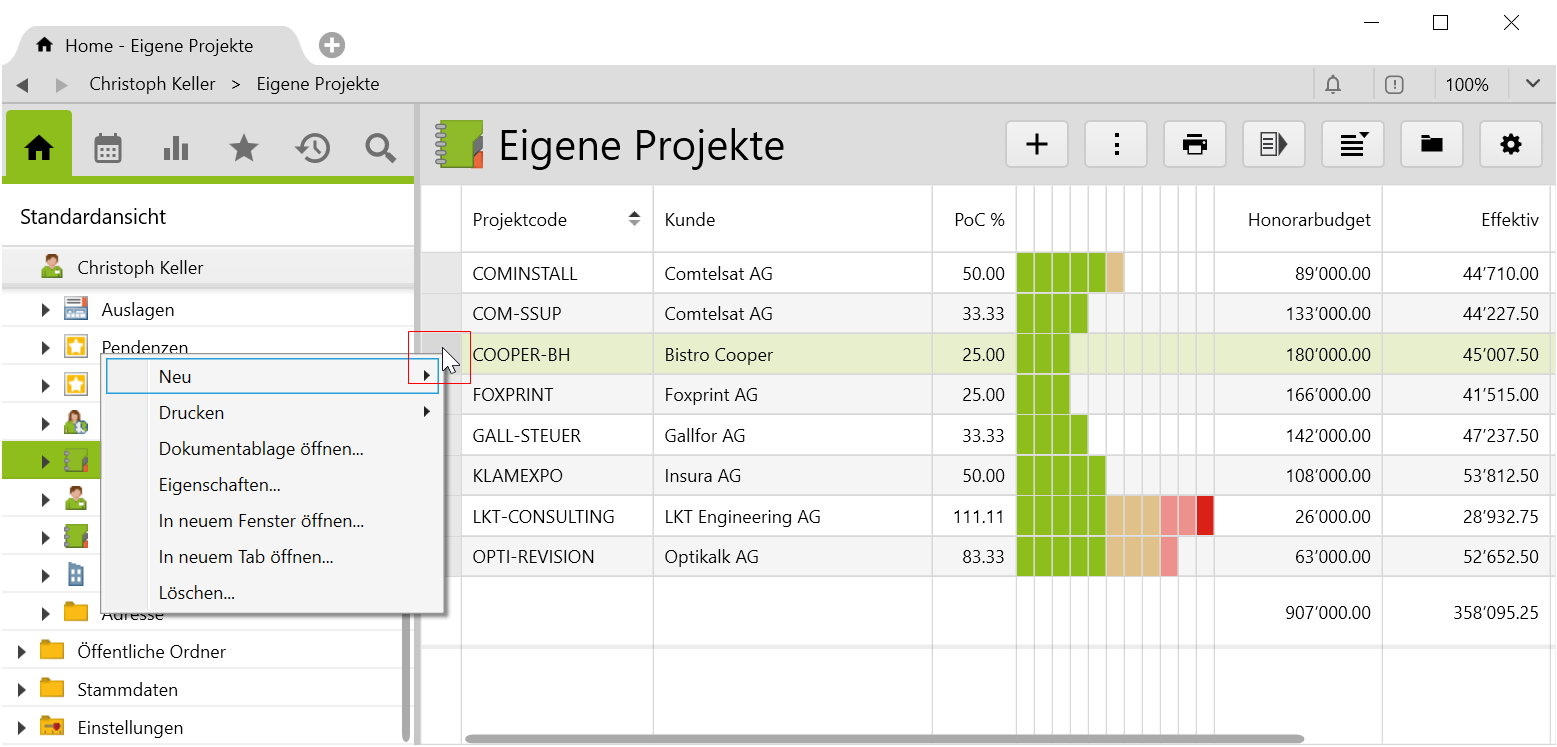
Task: Click the search magnifier icon
Action: (380, 148)
